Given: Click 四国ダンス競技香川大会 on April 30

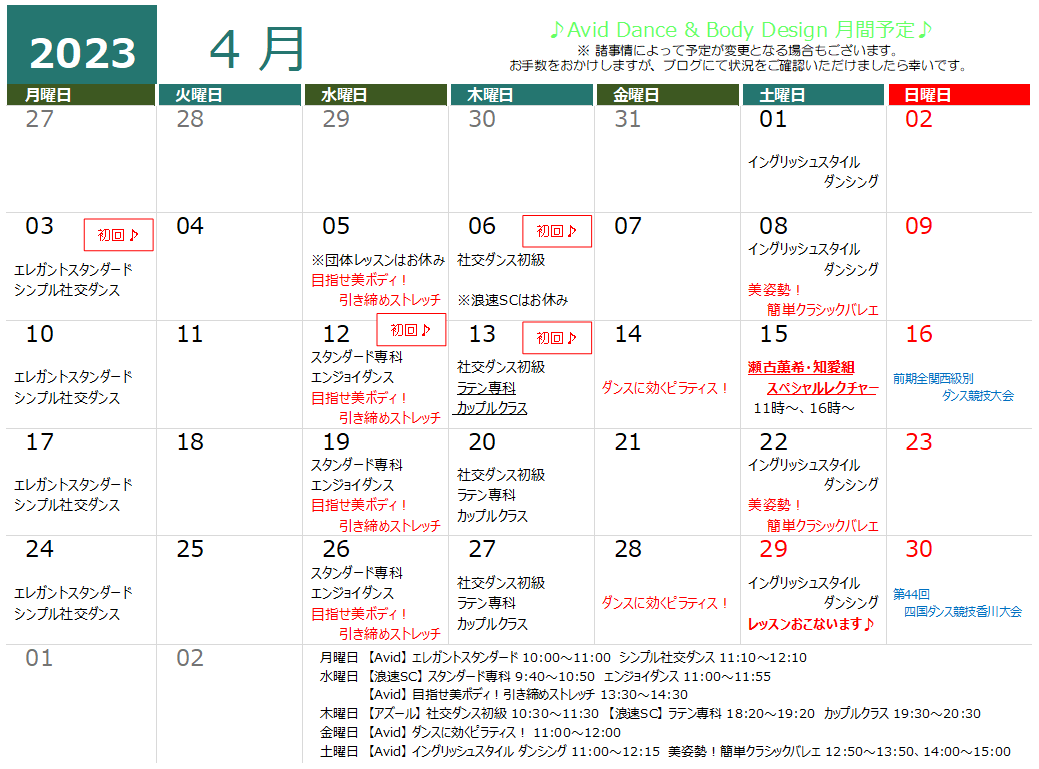Looking at the screenshot, I should (963, 611).
